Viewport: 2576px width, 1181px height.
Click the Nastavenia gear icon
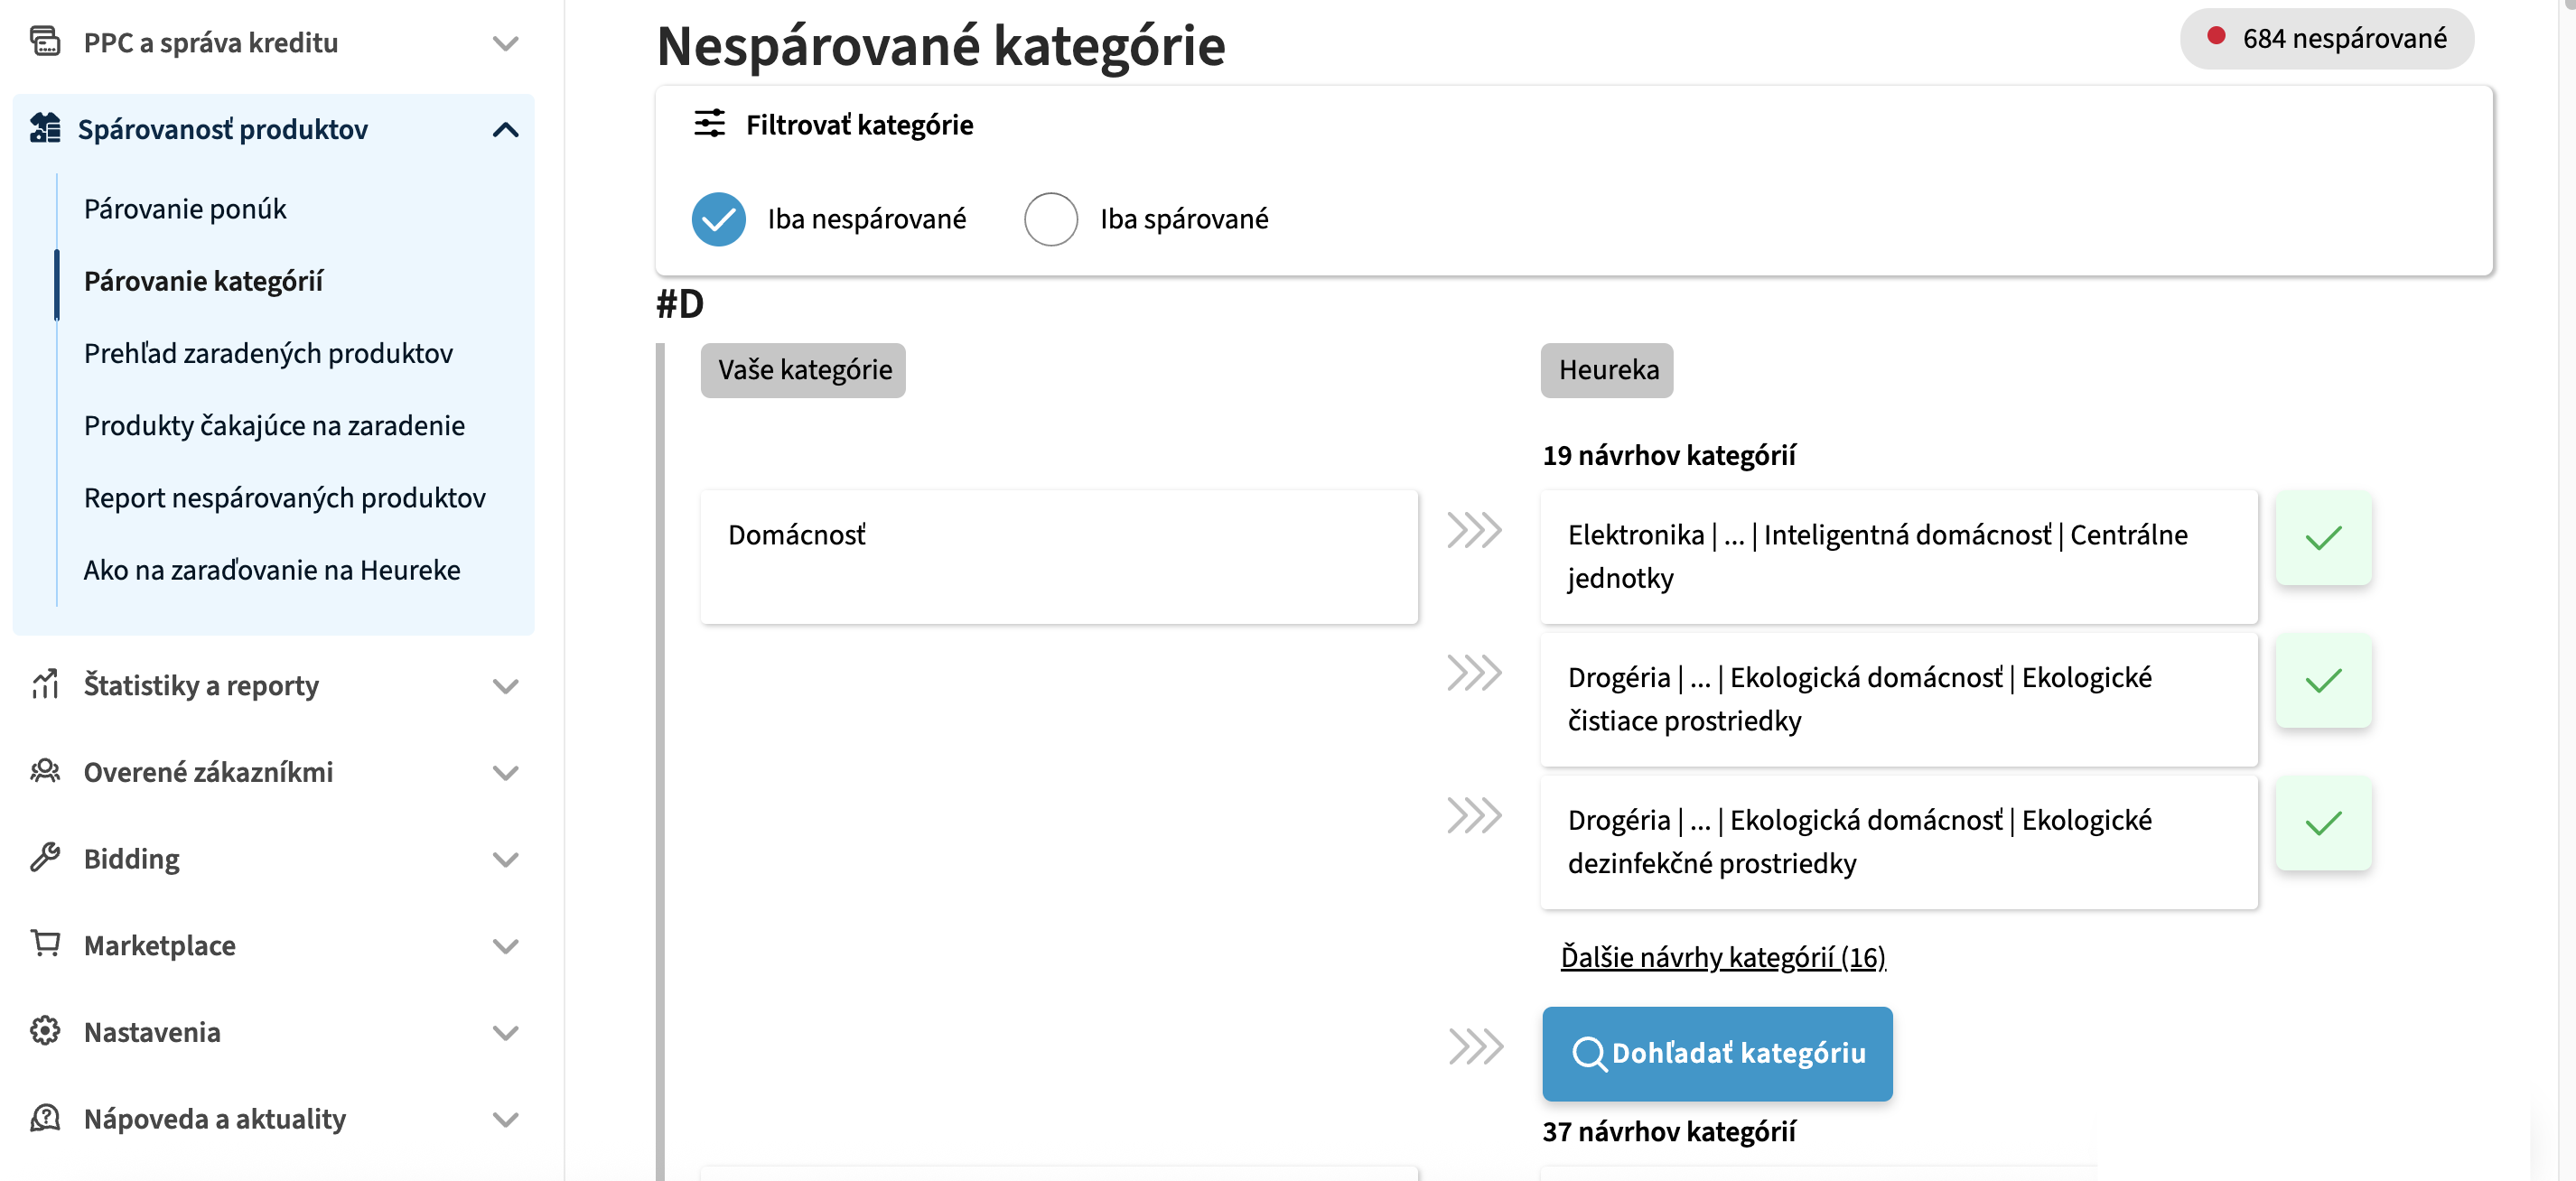(x=45, y=1030)
